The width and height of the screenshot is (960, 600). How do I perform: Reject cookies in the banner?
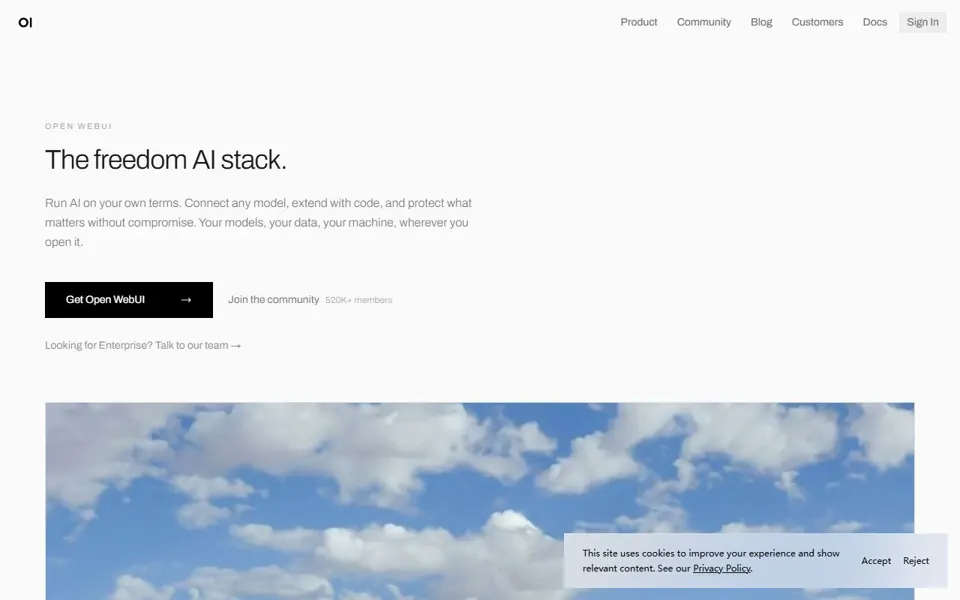click(x=915, y=561)
